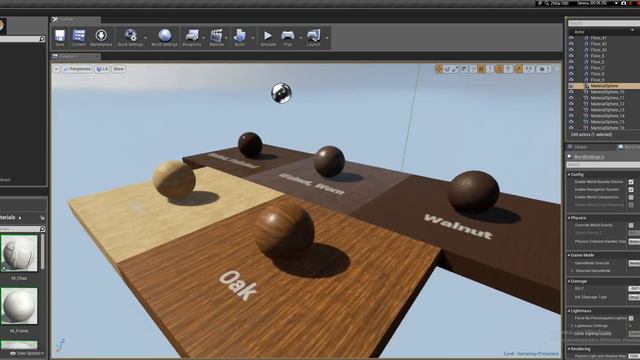Collapse the Game Mode section
This screenshot has height=360, width=640.
pyautogui.click(x=569, y=255)
